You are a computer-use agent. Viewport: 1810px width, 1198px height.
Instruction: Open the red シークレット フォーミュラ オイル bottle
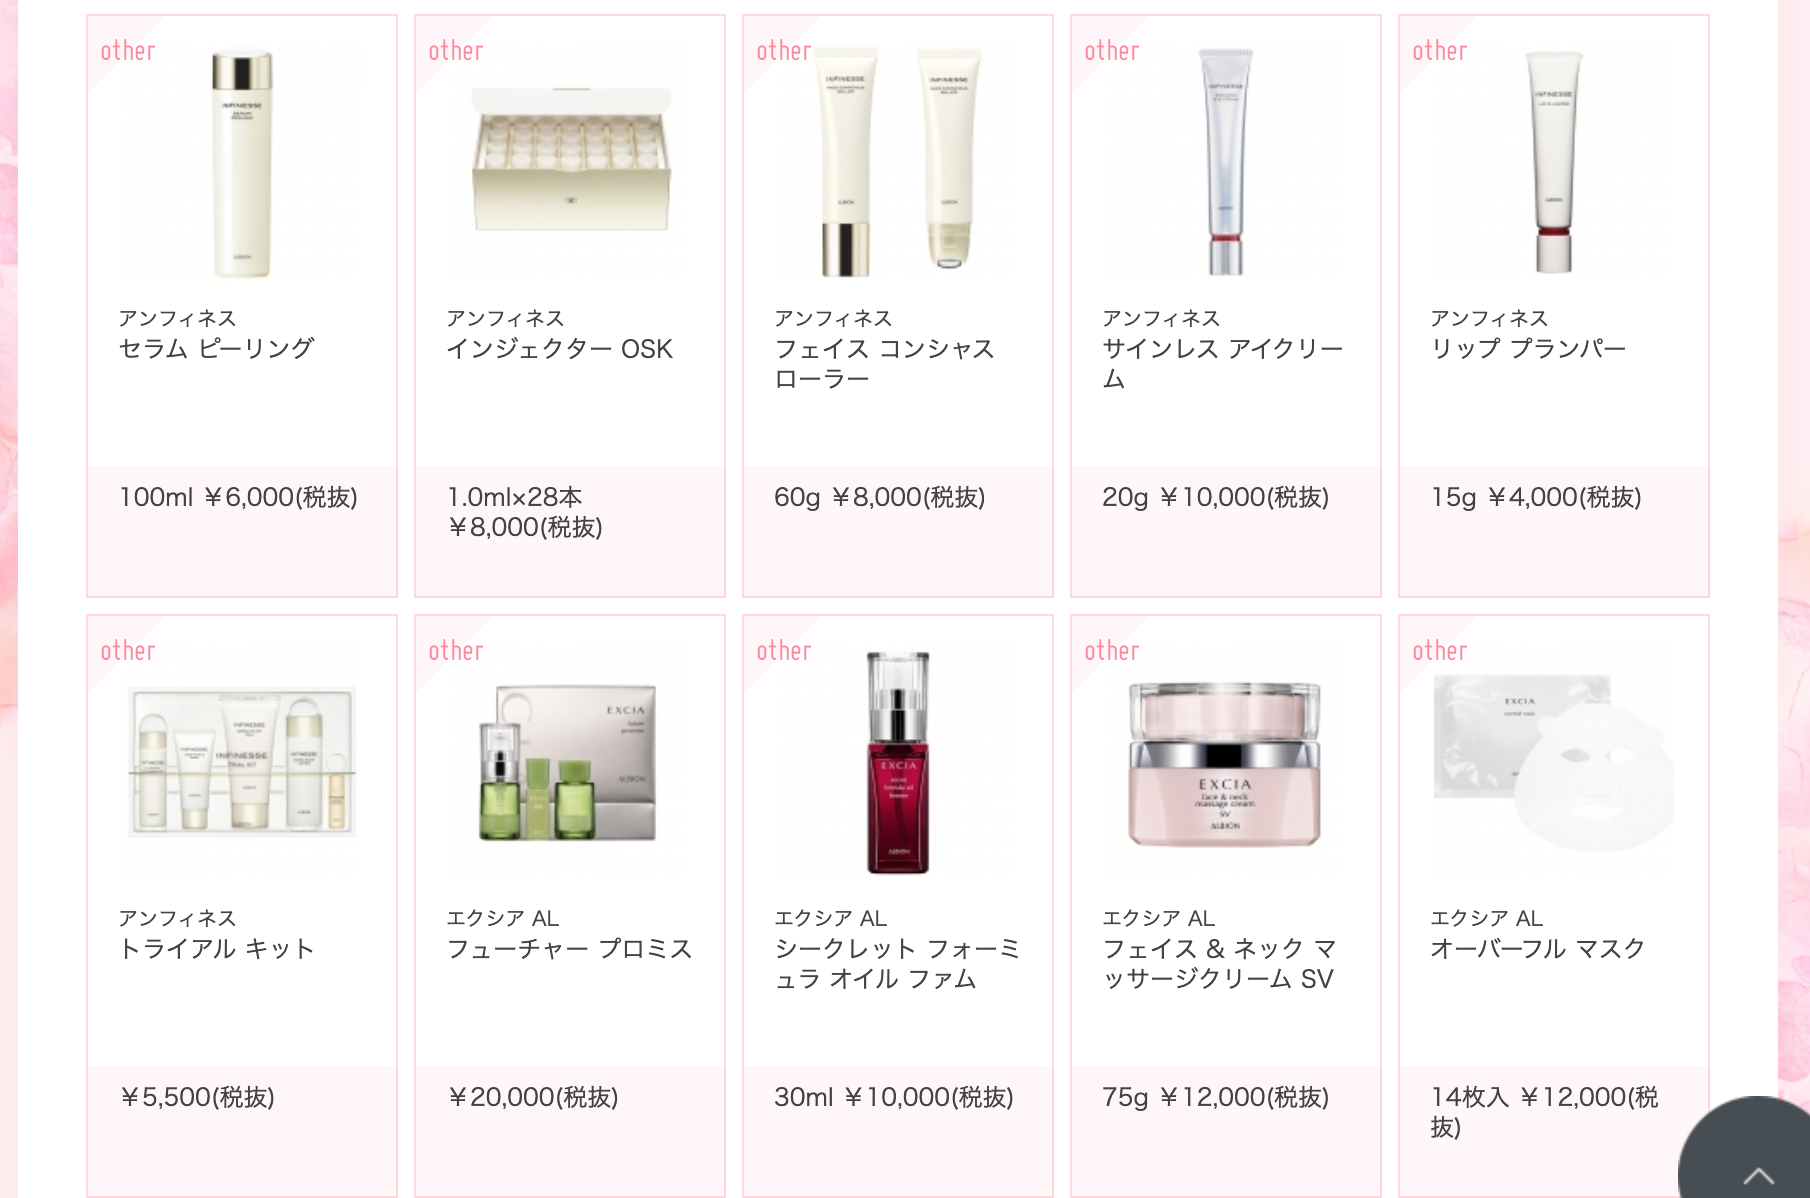coord(898,763)
